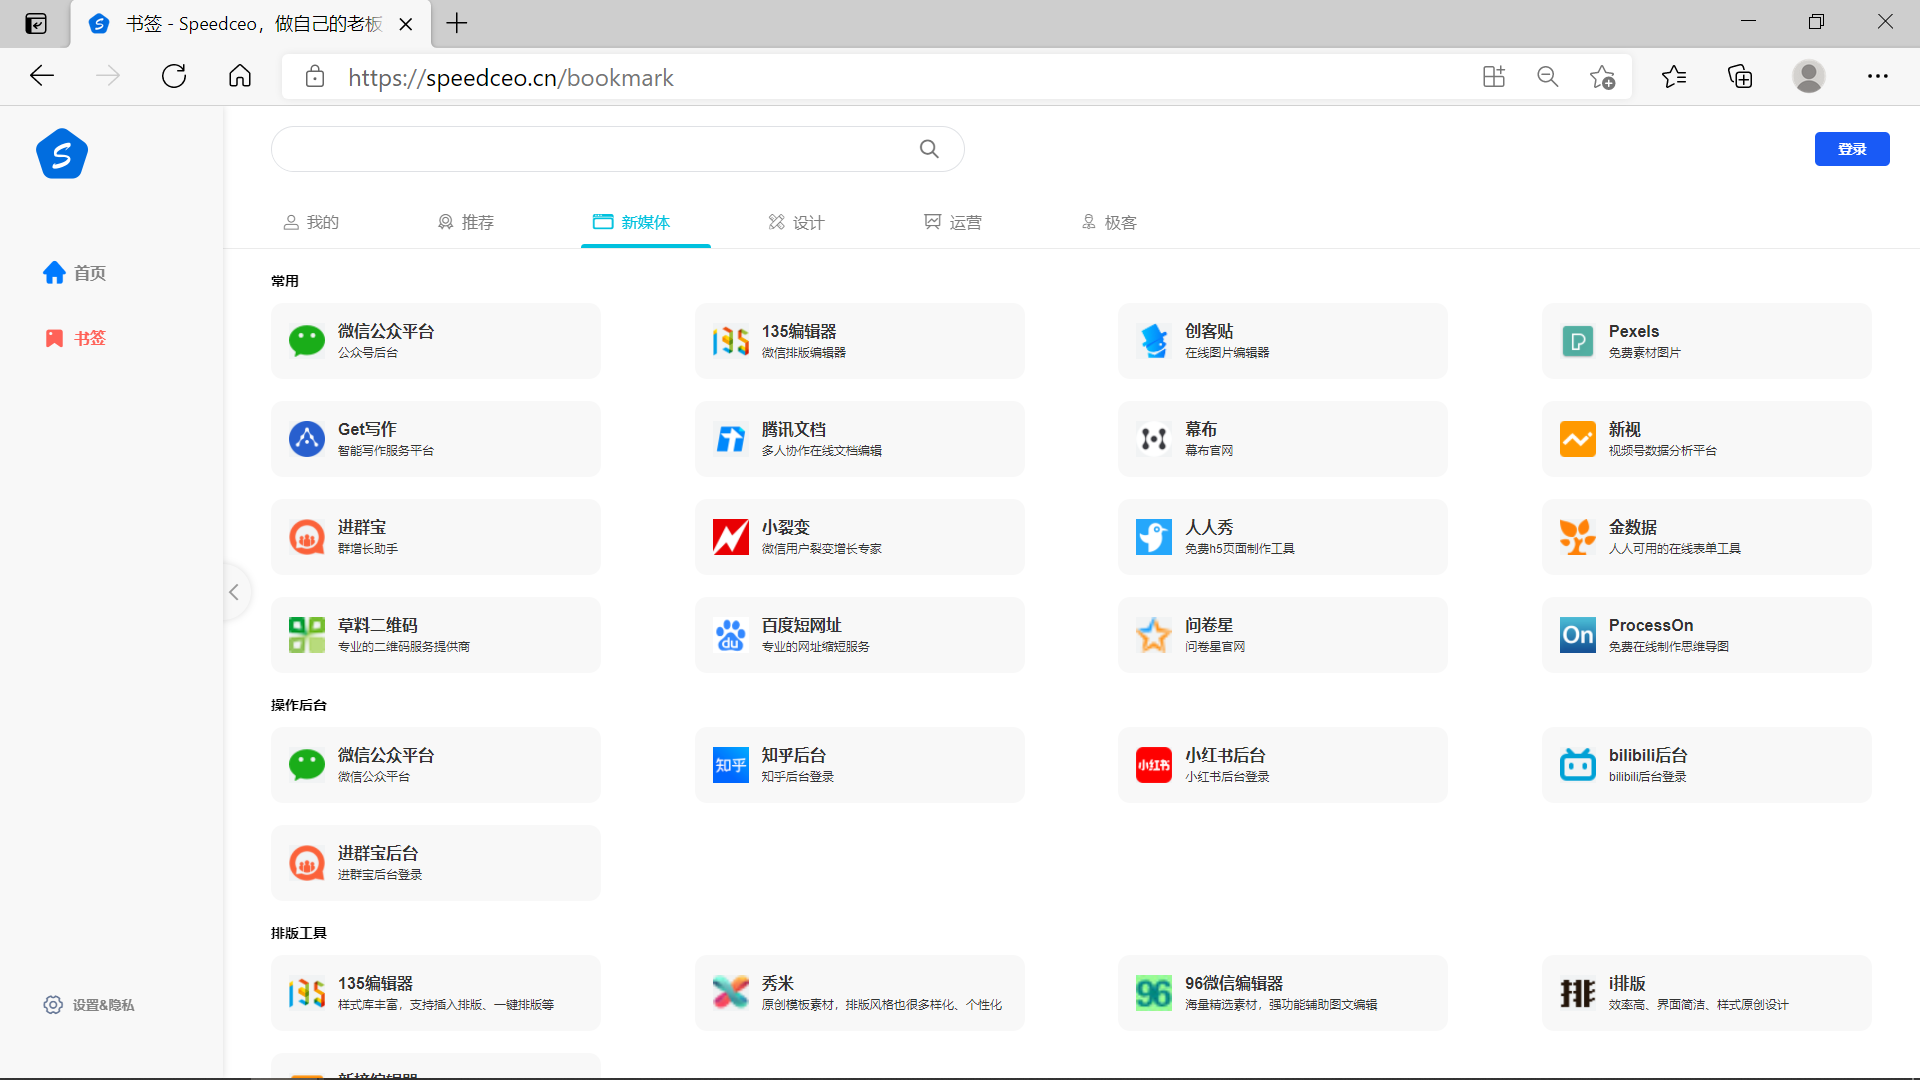Click the 幕布 icon
This screenshot has width=1920, height=1080.
[1154, 439]
